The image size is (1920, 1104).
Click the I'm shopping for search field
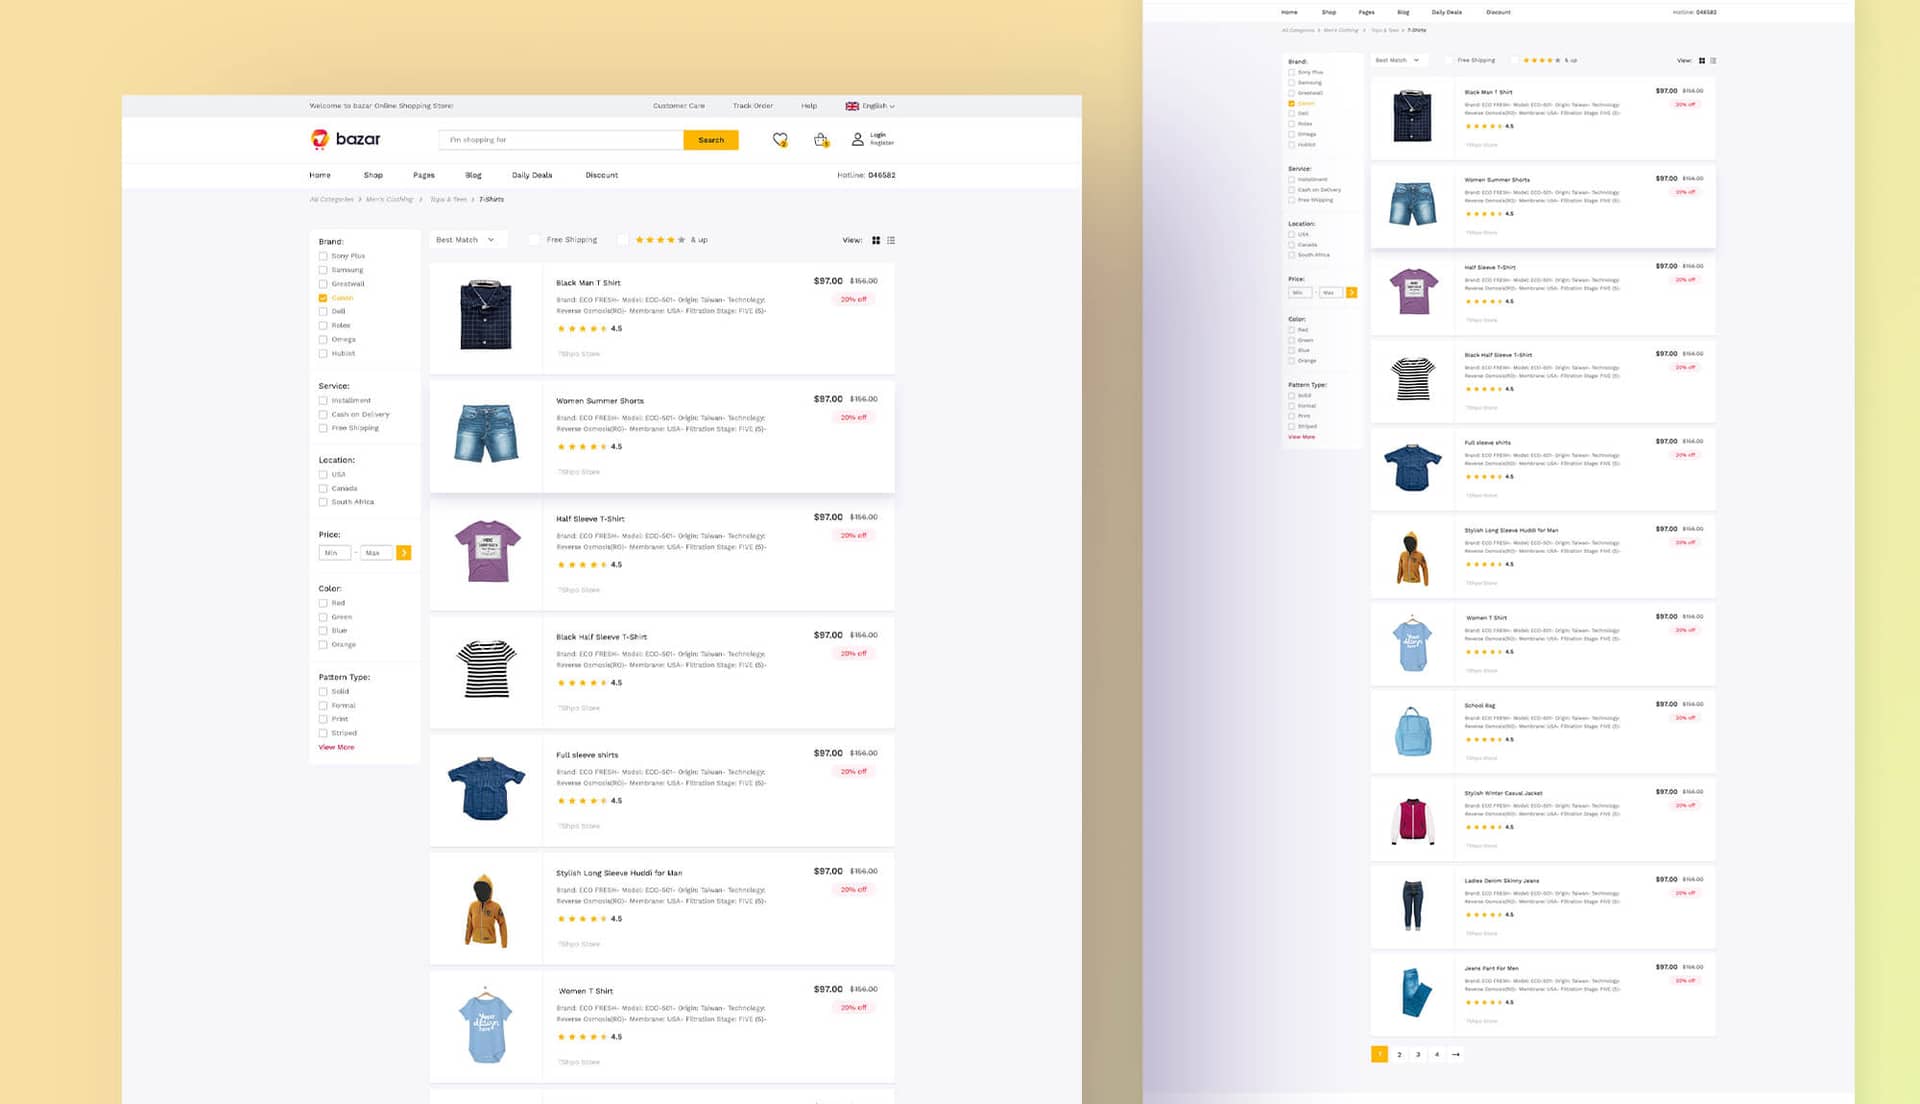tap(561, 140)
